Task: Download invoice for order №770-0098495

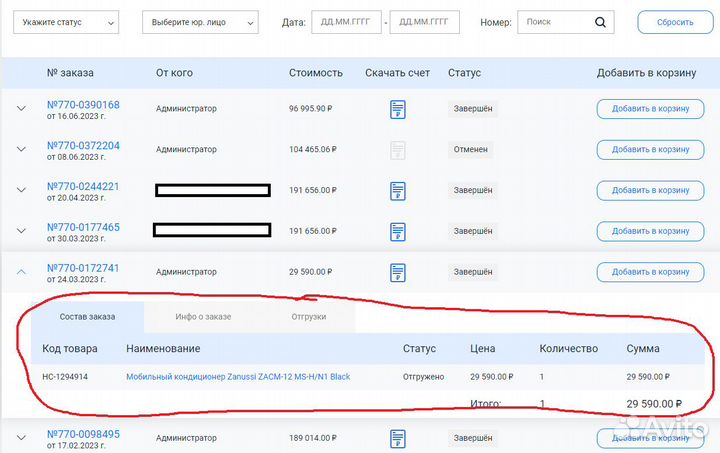Action: pos(398,439)
